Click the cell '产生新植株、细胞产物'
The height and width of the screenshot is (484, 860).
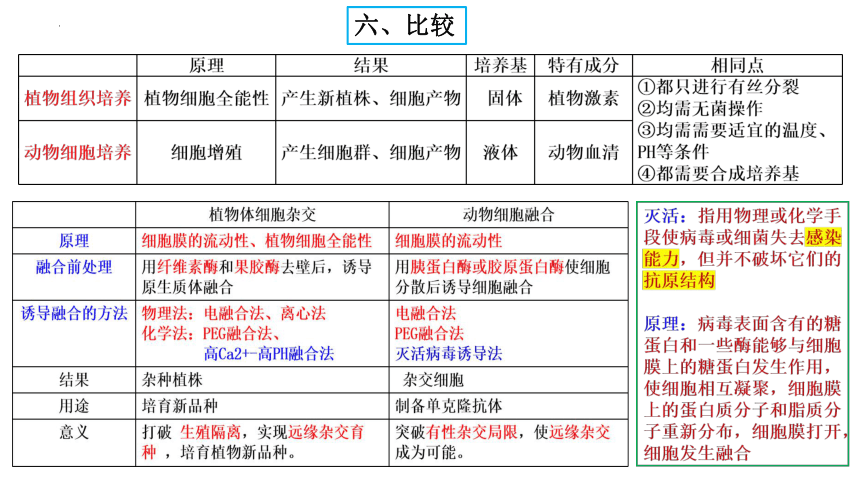click(x=371, y=98)
